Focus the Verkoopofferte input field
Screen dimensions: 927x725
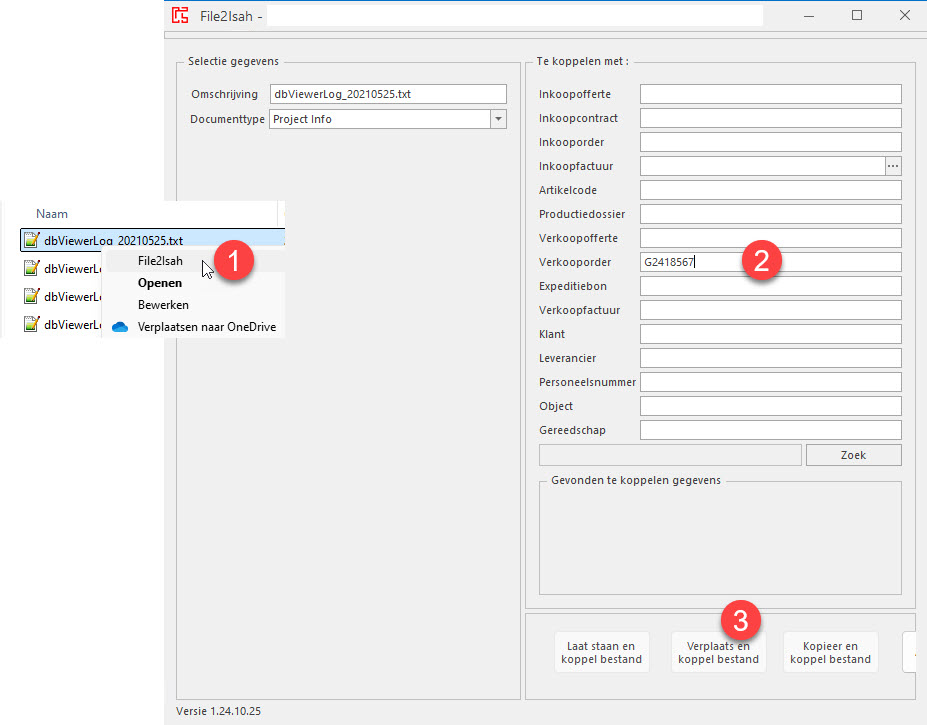[x=770, y=238]
